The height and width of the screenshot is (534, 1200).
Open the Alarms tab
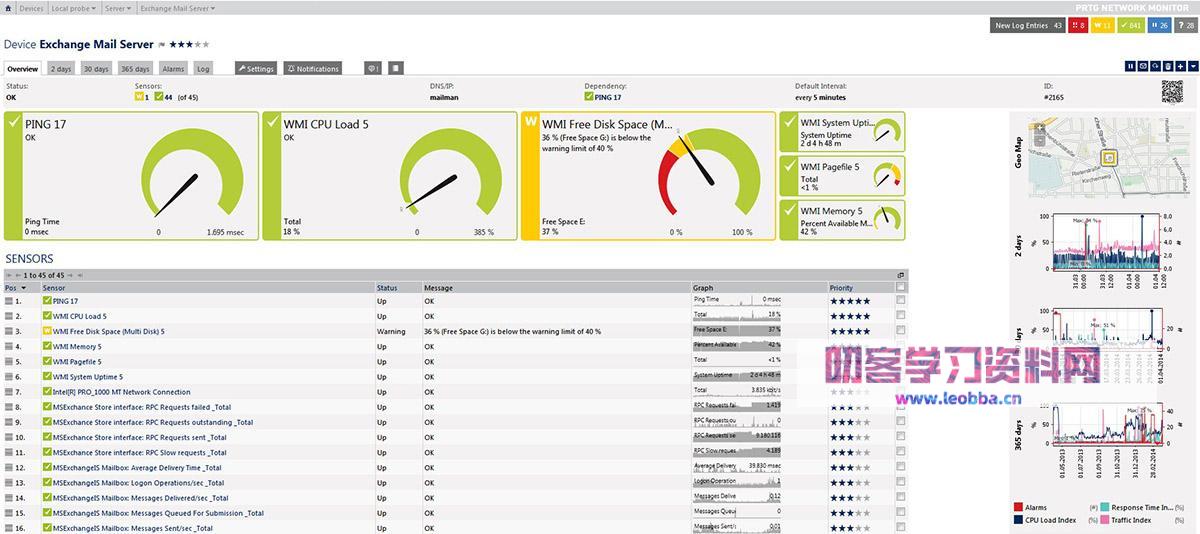[x=173, y=69]
